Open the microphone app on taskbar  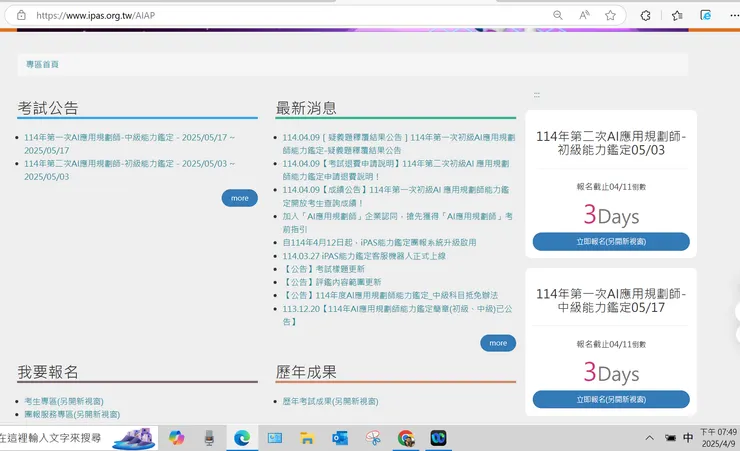click(x=209, y=438)
